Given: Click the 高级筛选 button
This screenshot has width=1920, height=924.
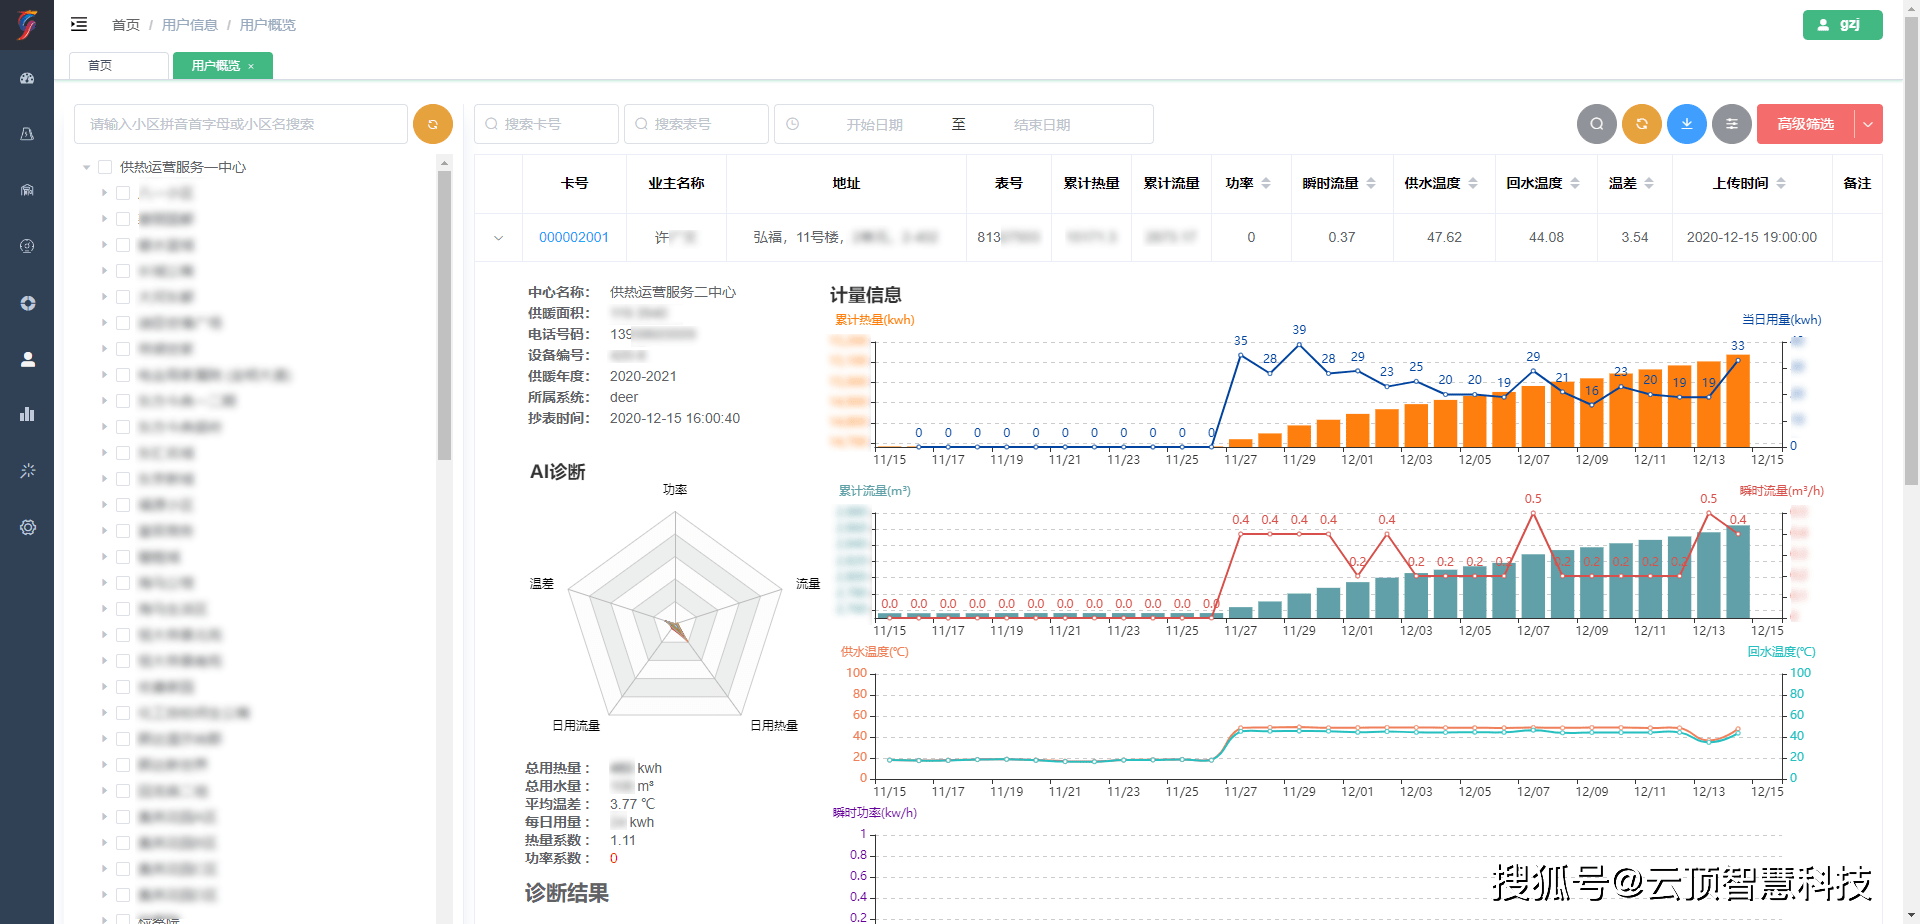Looking at the screenshot, I should tap(1805, 124).
